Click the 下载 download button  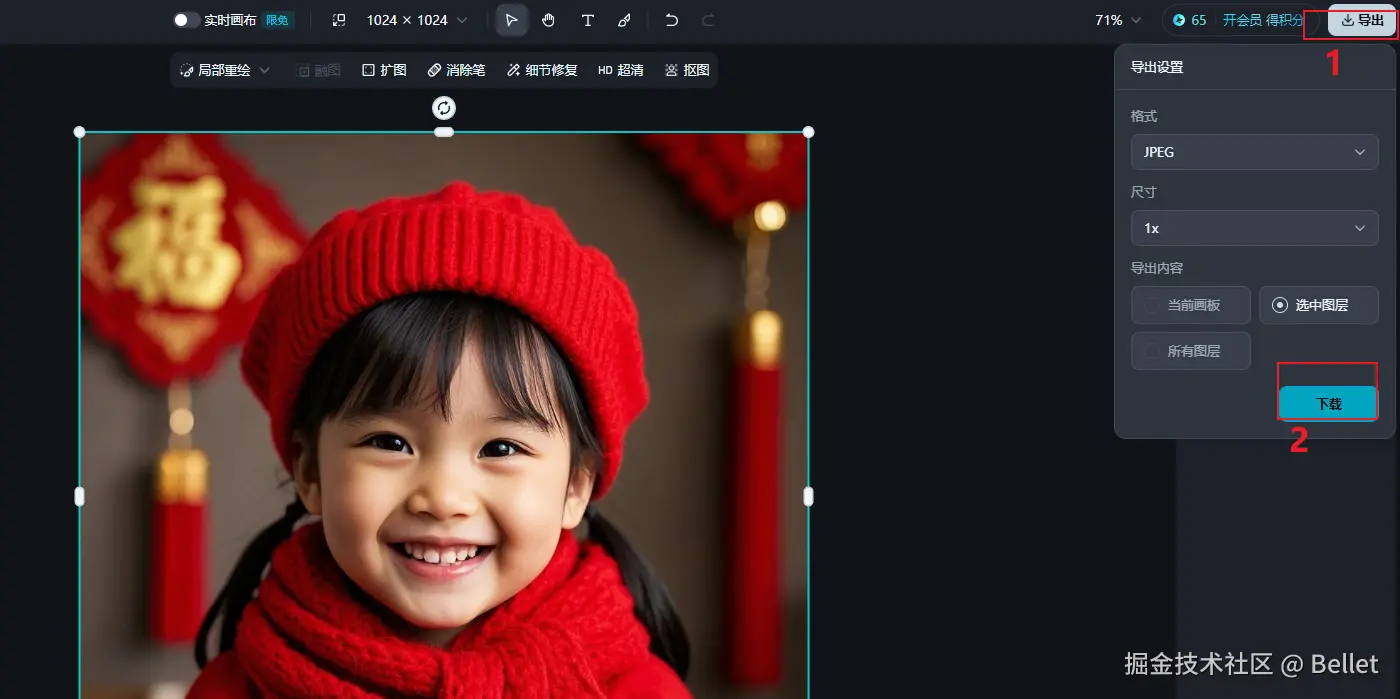click(1328, 404)
